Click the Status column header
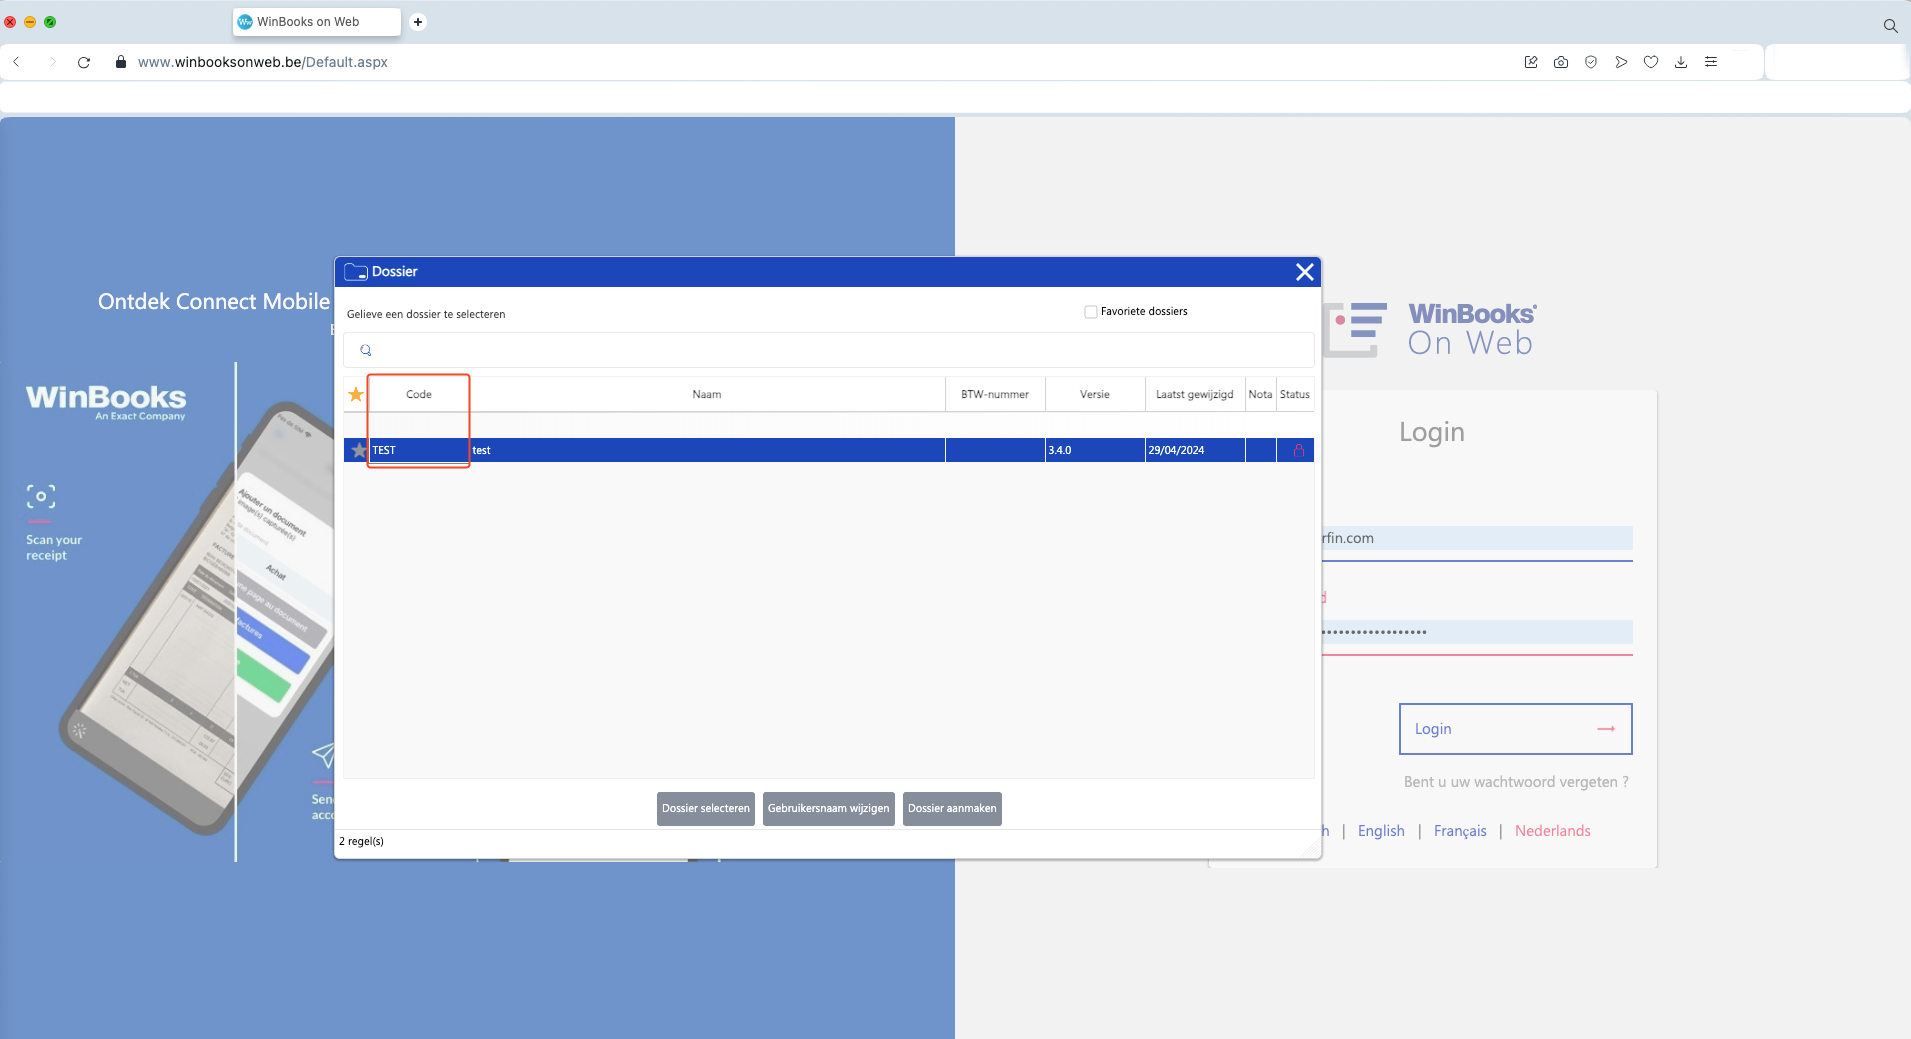The height and width of the screenshot is (1039, 1911). click(x=1295, y=394)
